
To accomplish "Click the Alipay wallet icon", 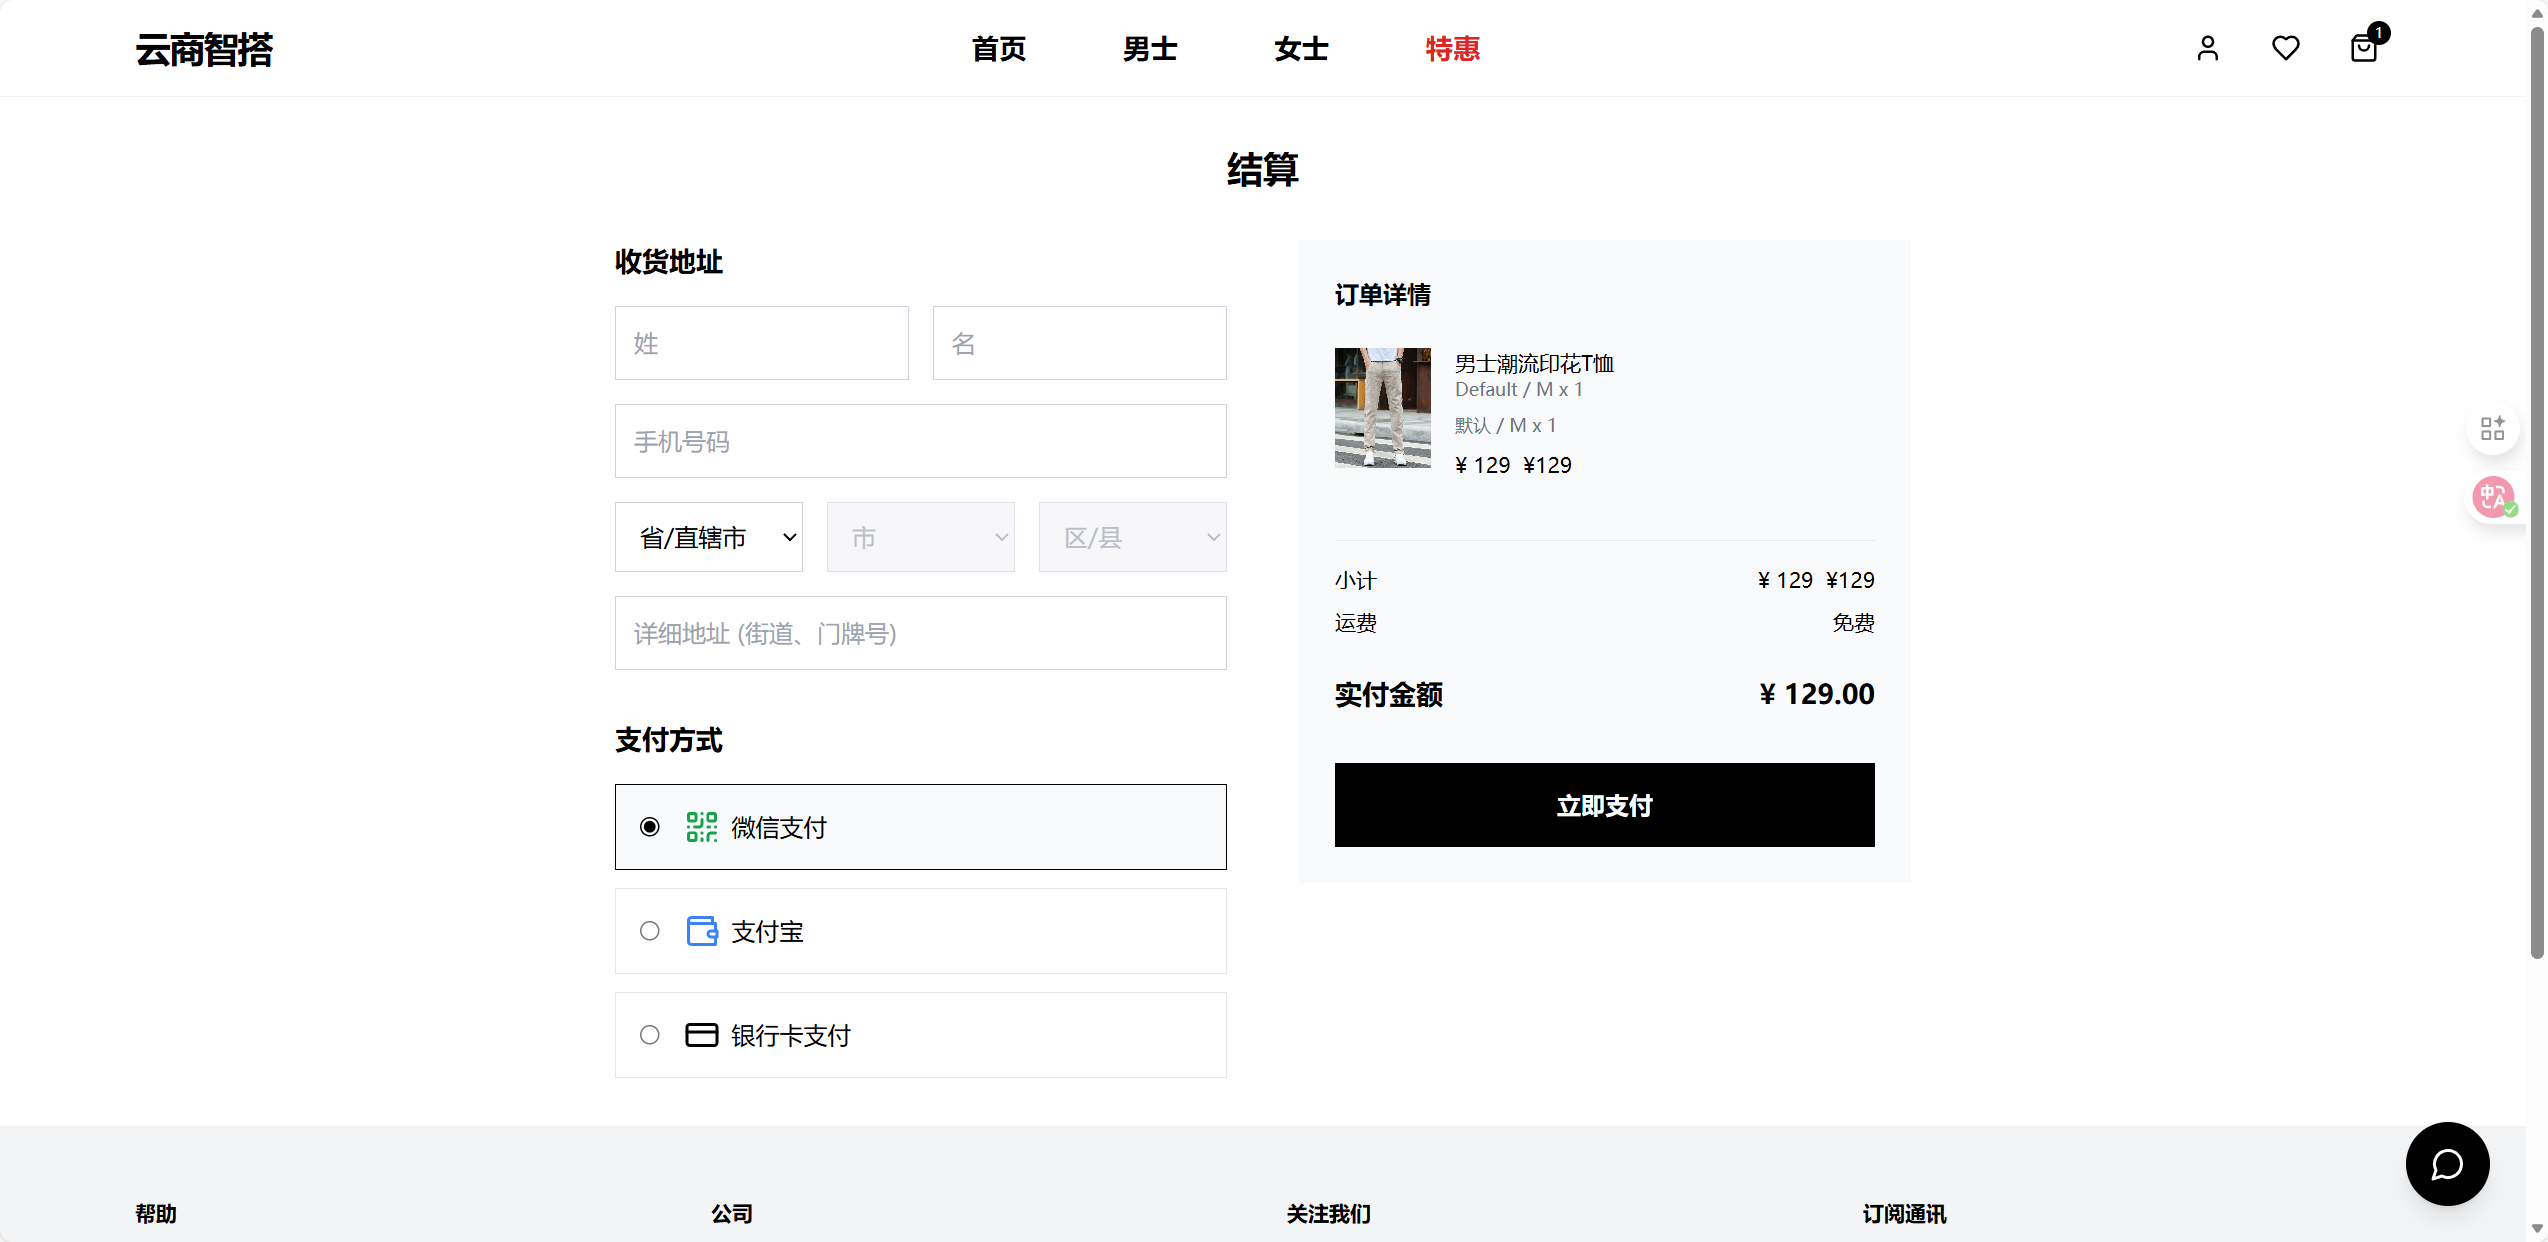I will (701, 931).
